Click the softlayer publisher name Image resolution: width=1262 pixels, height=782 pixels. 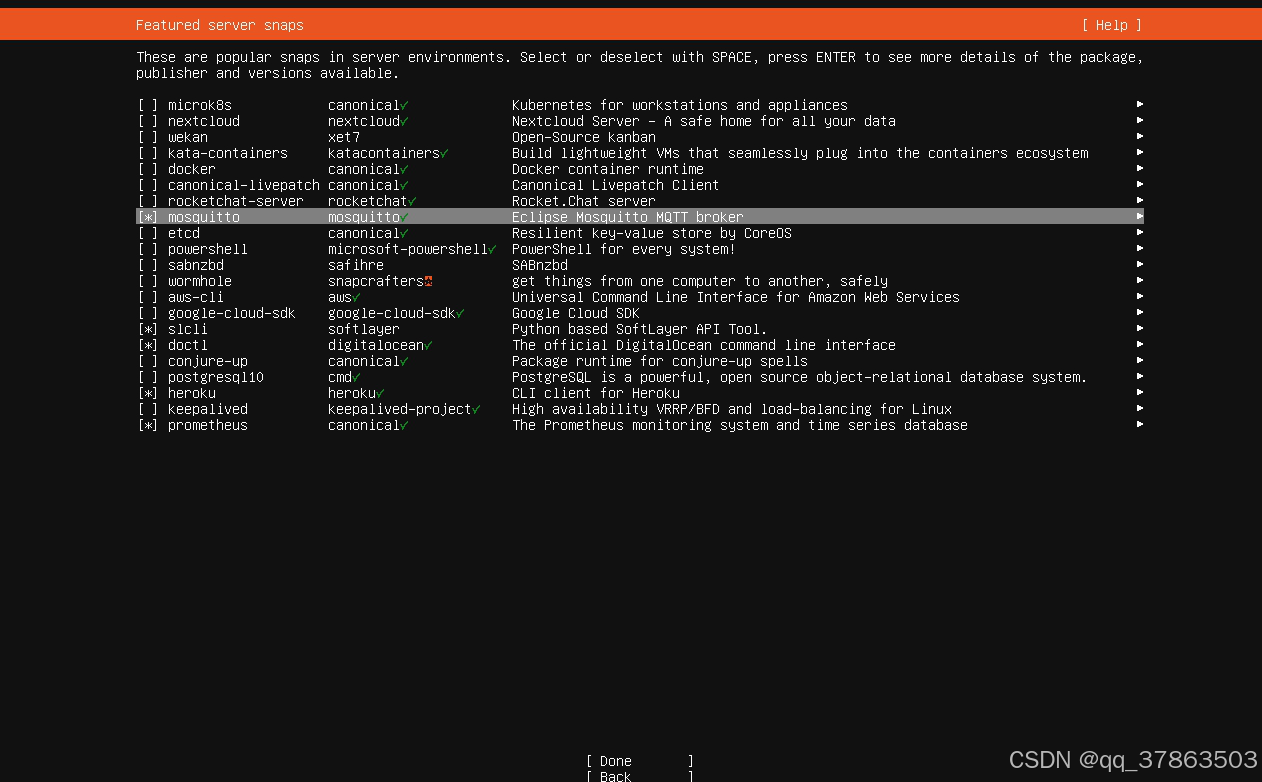point(364,329)
